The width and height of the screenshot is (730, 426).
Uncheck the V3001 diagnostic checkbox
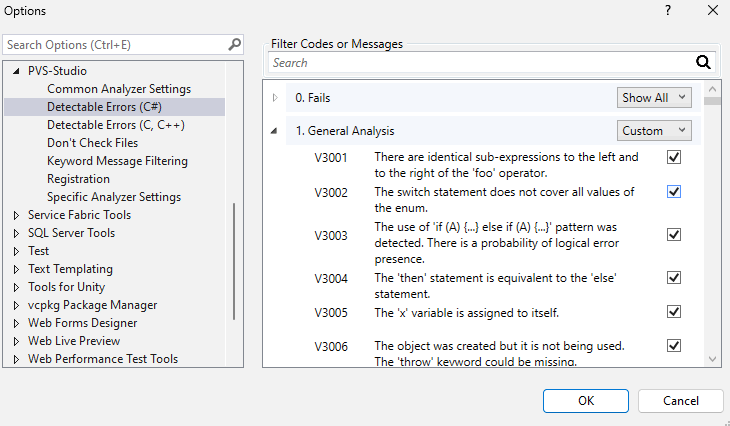pyautogui.click(x=674, y=157)
